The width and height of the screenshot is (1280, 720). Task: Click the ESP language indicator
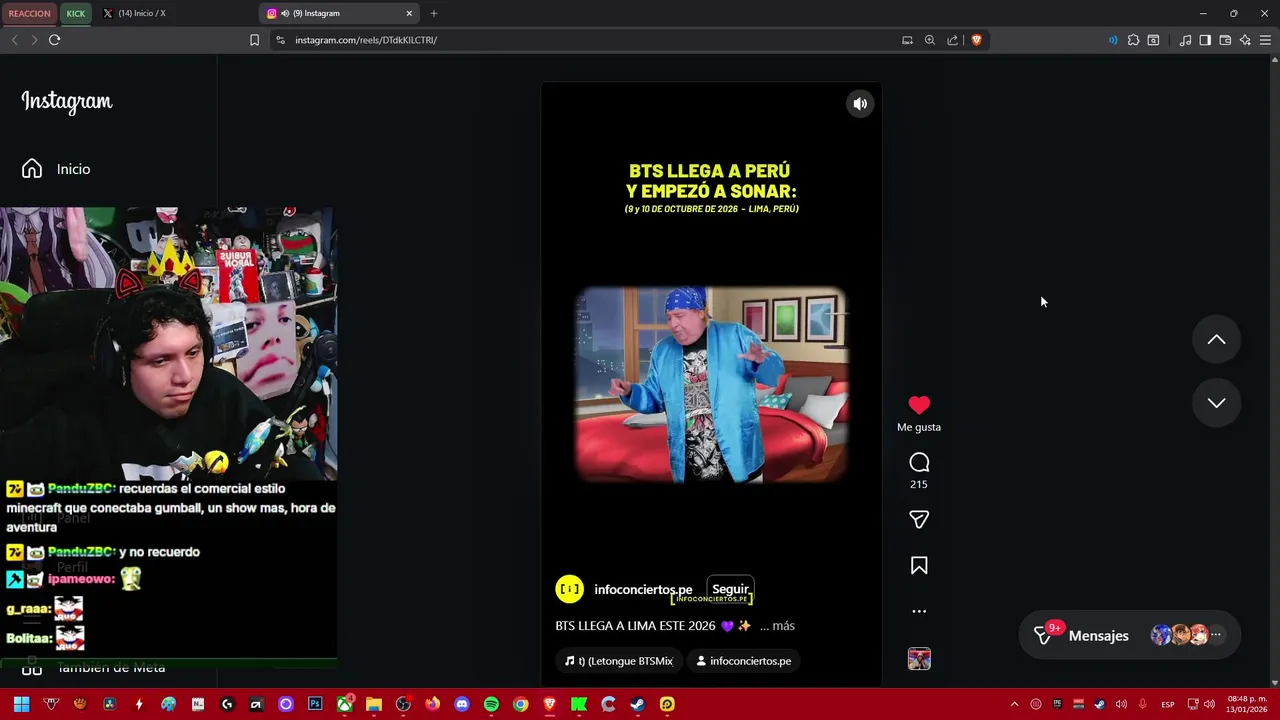click(x=1168, y=704)
